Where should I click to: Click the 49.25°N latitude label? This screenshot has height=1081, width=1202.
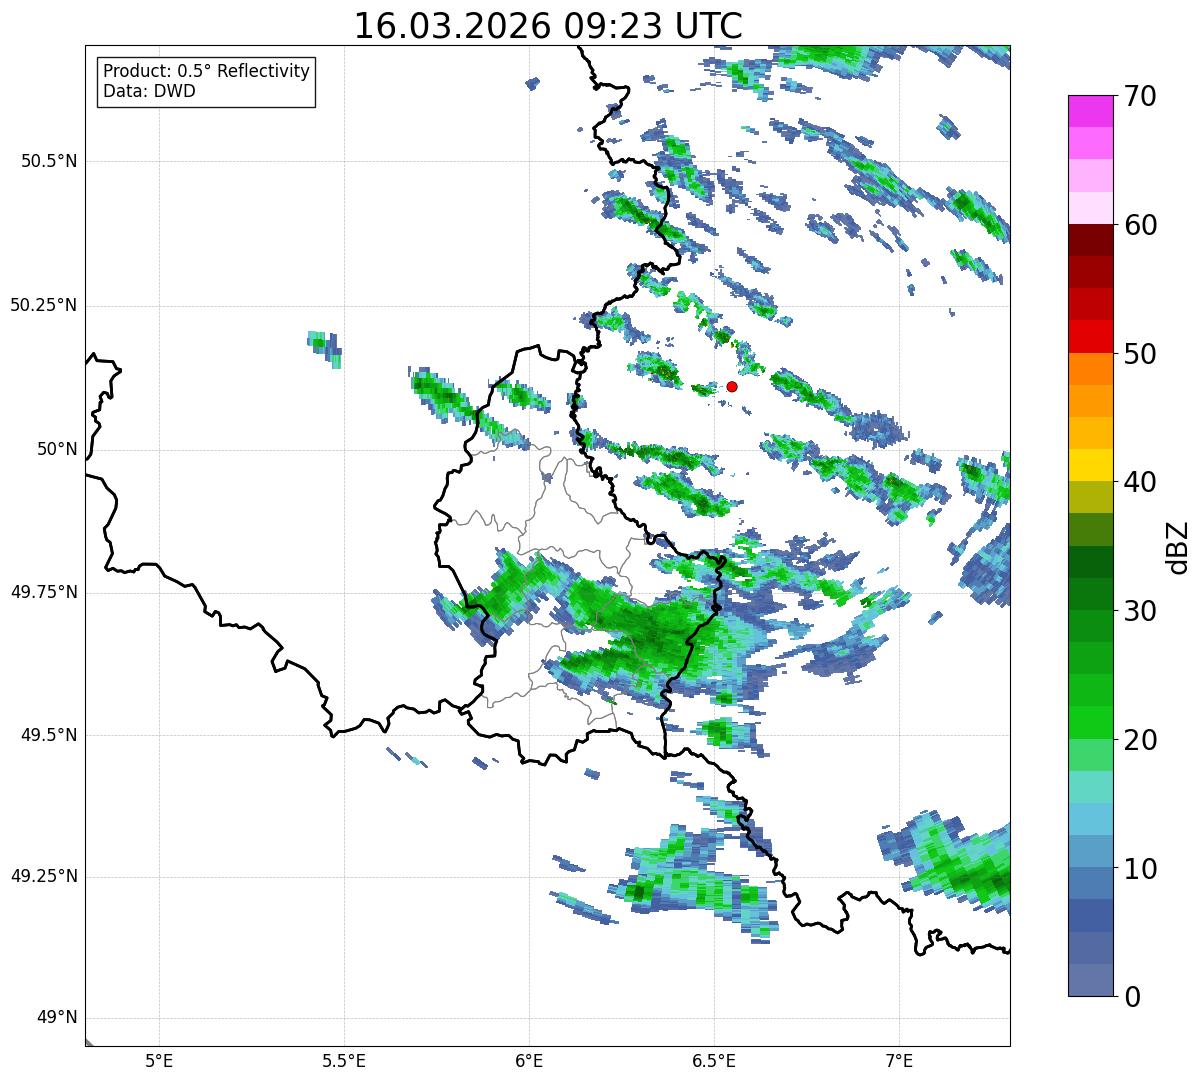tap(43, 876)
